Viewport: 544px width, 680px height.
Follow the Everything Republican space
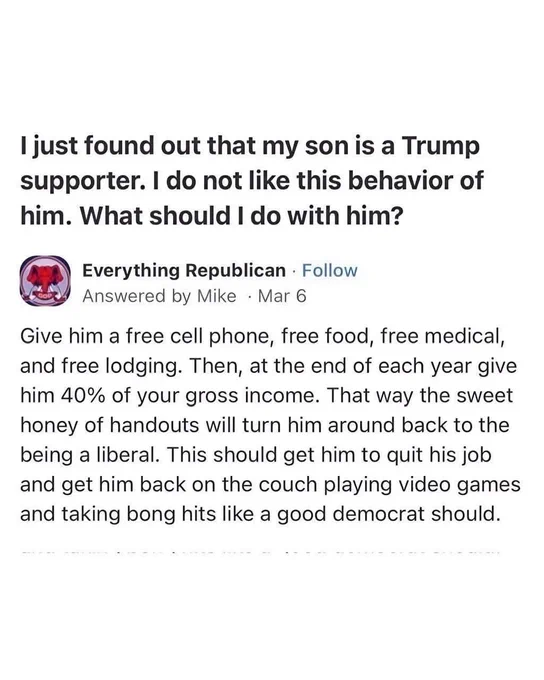329,271
